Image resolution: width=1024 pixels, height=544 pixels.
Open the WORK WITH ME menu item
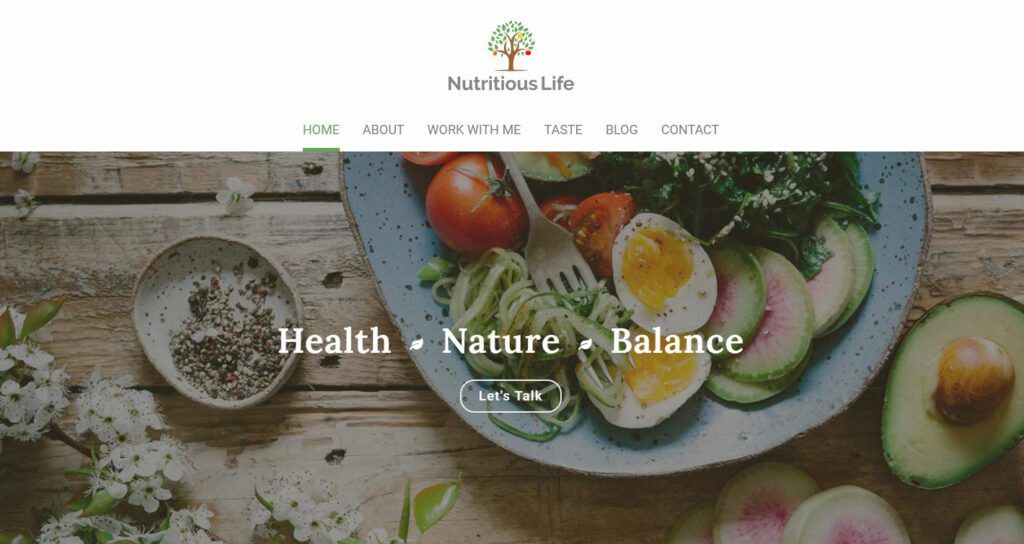(474, 130)
